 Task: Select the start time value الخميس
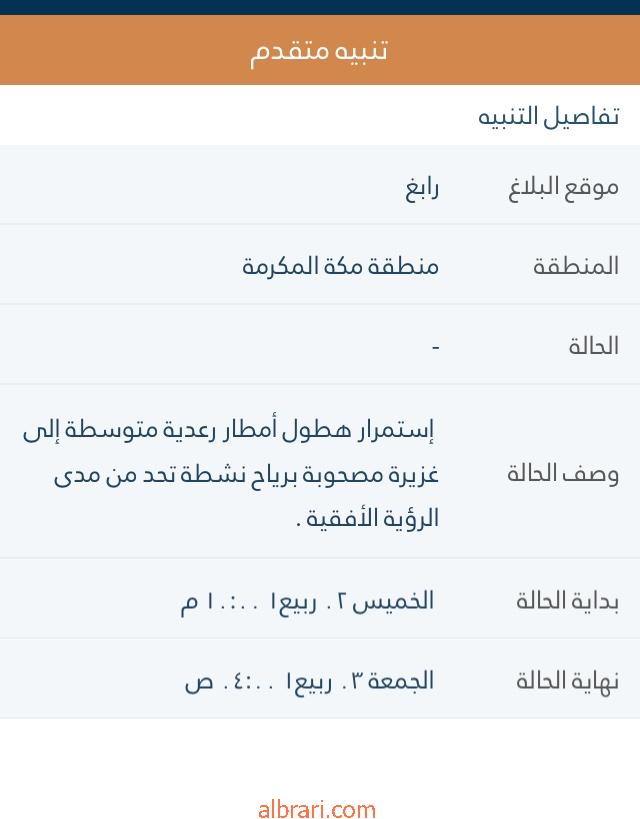tap(307, 601)
